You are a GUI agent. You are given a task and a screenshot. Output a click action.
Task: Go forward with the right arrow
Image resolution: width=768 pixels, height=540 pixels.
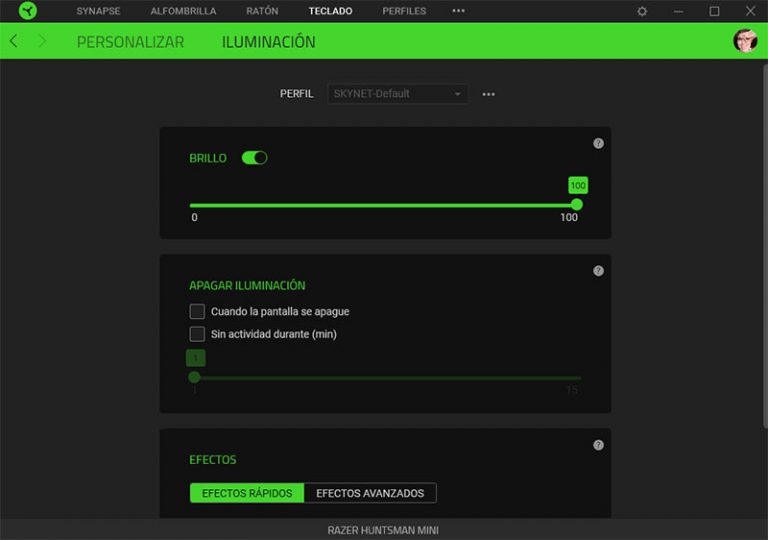42,41
